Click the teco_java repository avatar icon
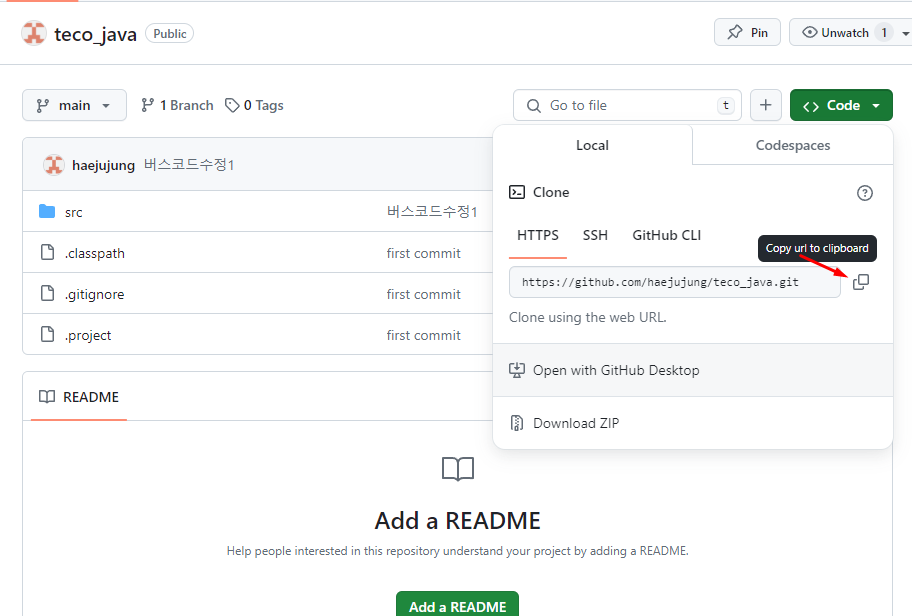This screenshot has width=912, height=616. [x=34, y=33]
